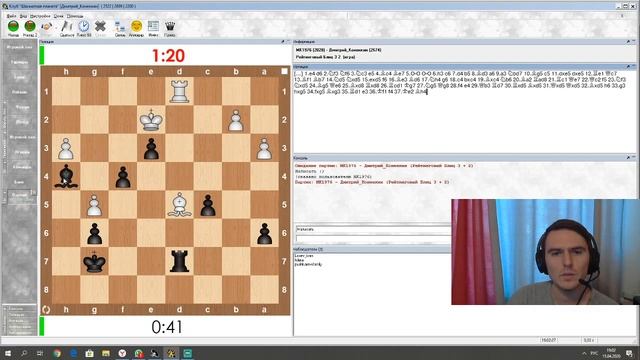This screenshot has height=360, width=640.
Task: Offer a draw with the handshake icon
Action: pyautogui.click(x=47, y=27)
